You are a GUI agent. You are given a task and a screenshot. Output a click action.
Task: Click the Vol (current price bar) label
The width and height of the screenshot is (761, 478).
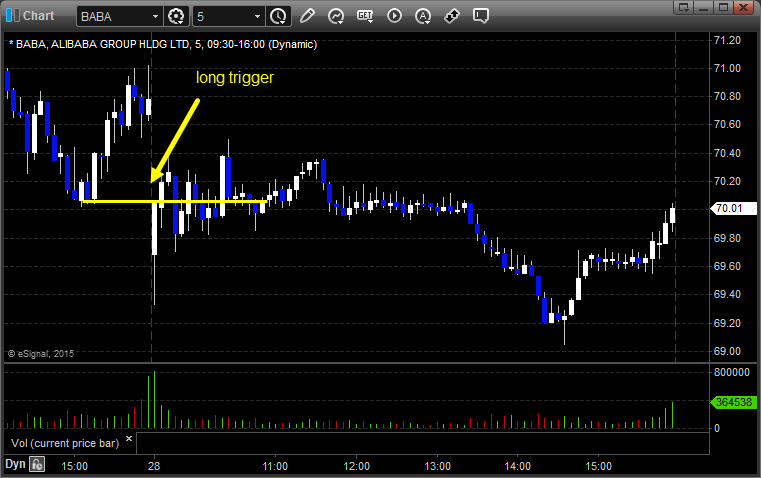tap(65, 443)
